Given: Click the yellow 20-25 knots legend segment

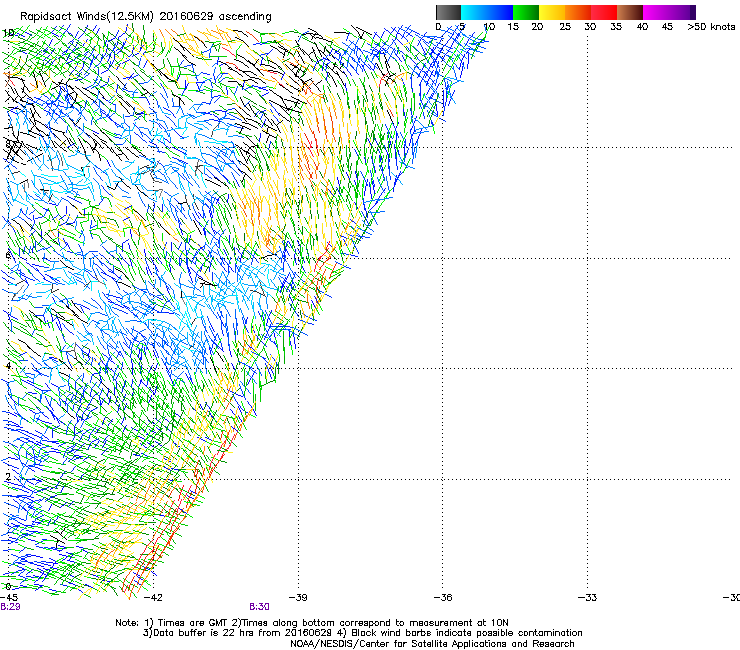Looking at the screenshot, I should pos(552,12).
